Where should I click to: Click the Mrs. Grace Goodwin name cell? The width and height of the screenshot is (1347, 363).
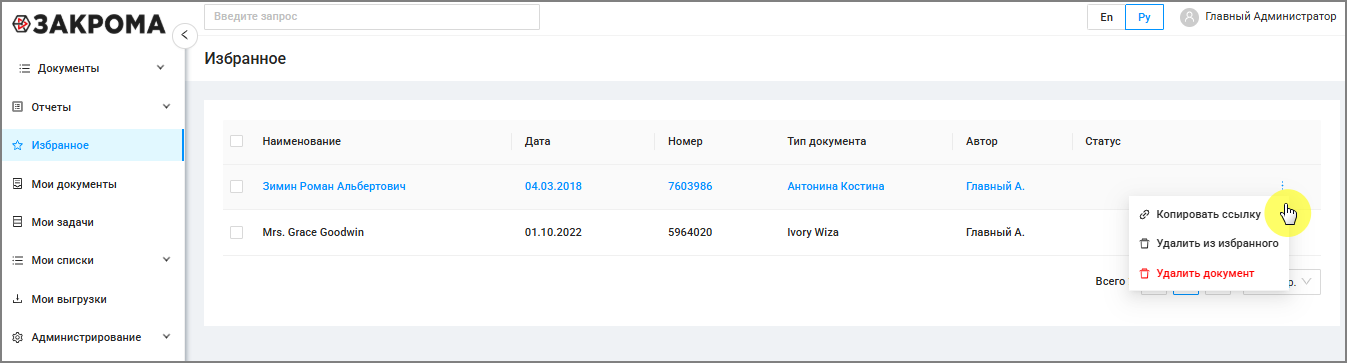[x=313, y=232]
